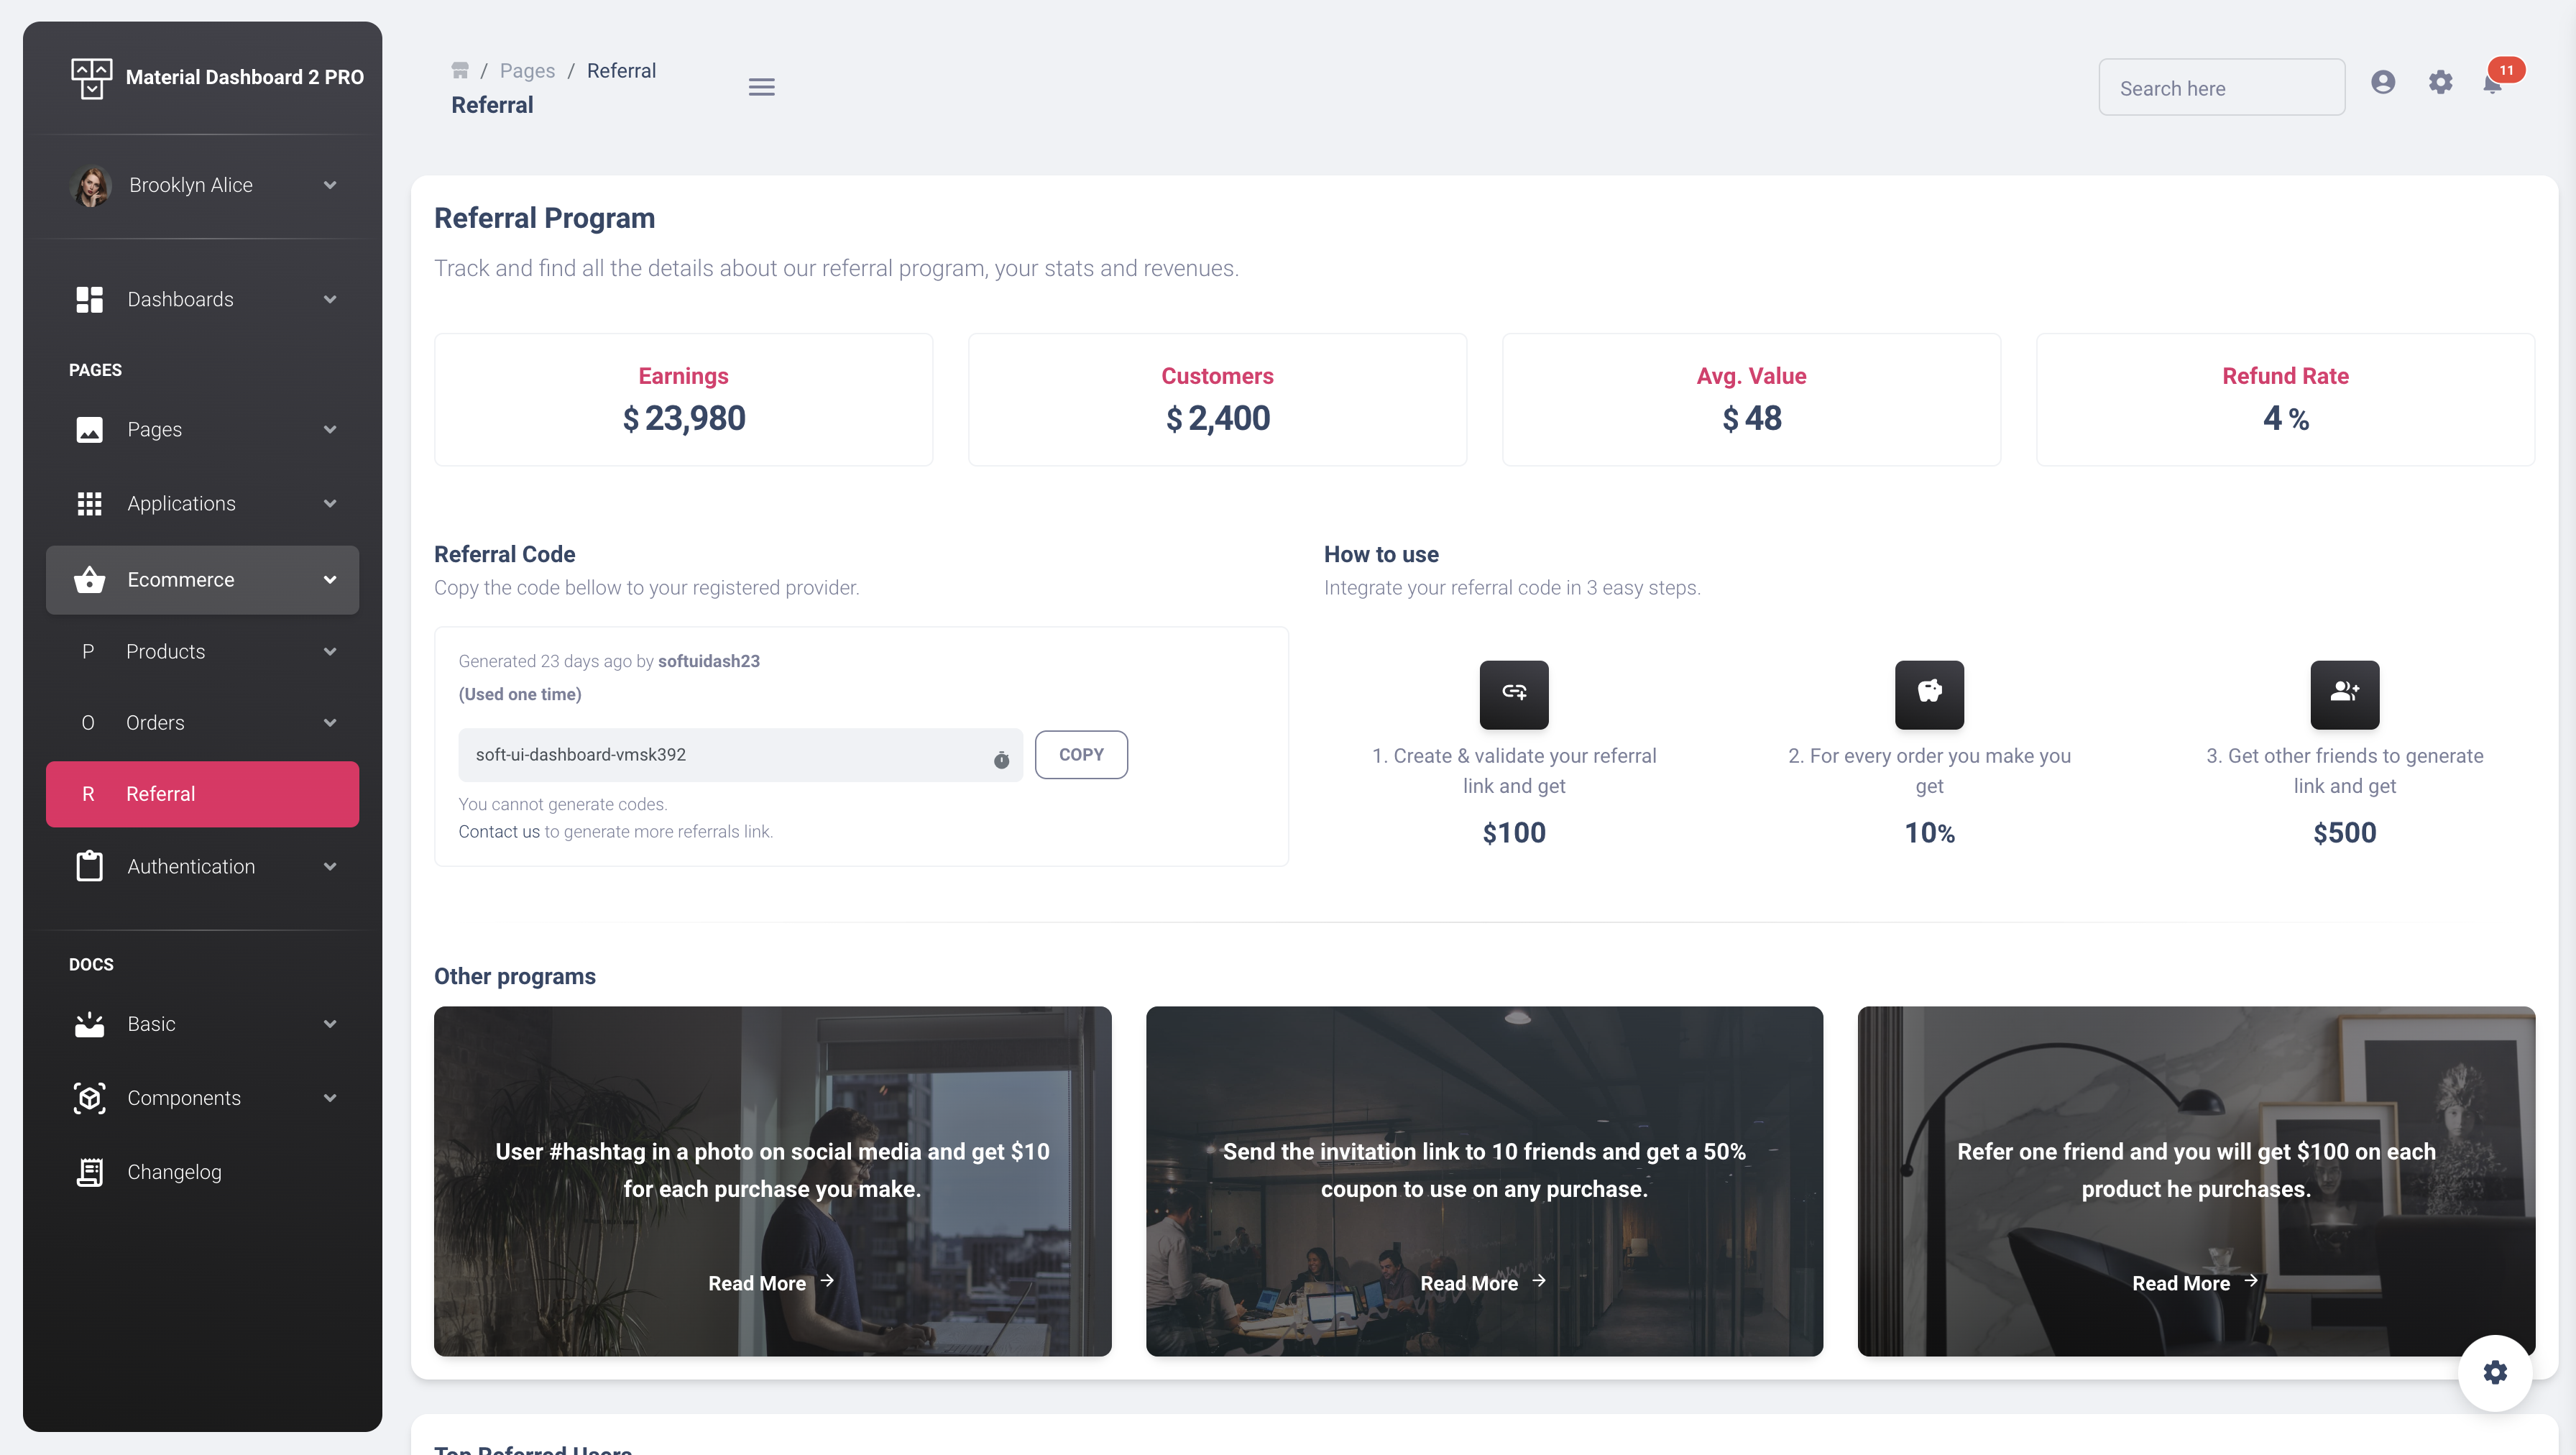Click into the Search here field
The width and height of the screenshot is (2576, 1455).
point(2221,88)
